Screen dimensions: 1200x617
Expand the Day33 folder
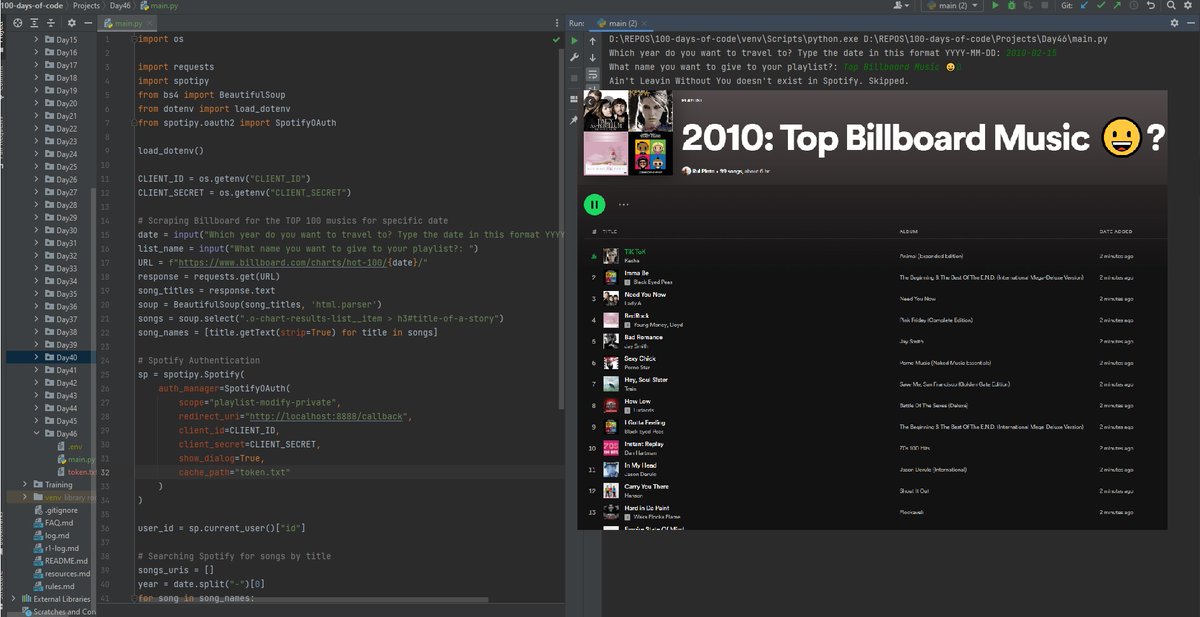tap(38, 268)
